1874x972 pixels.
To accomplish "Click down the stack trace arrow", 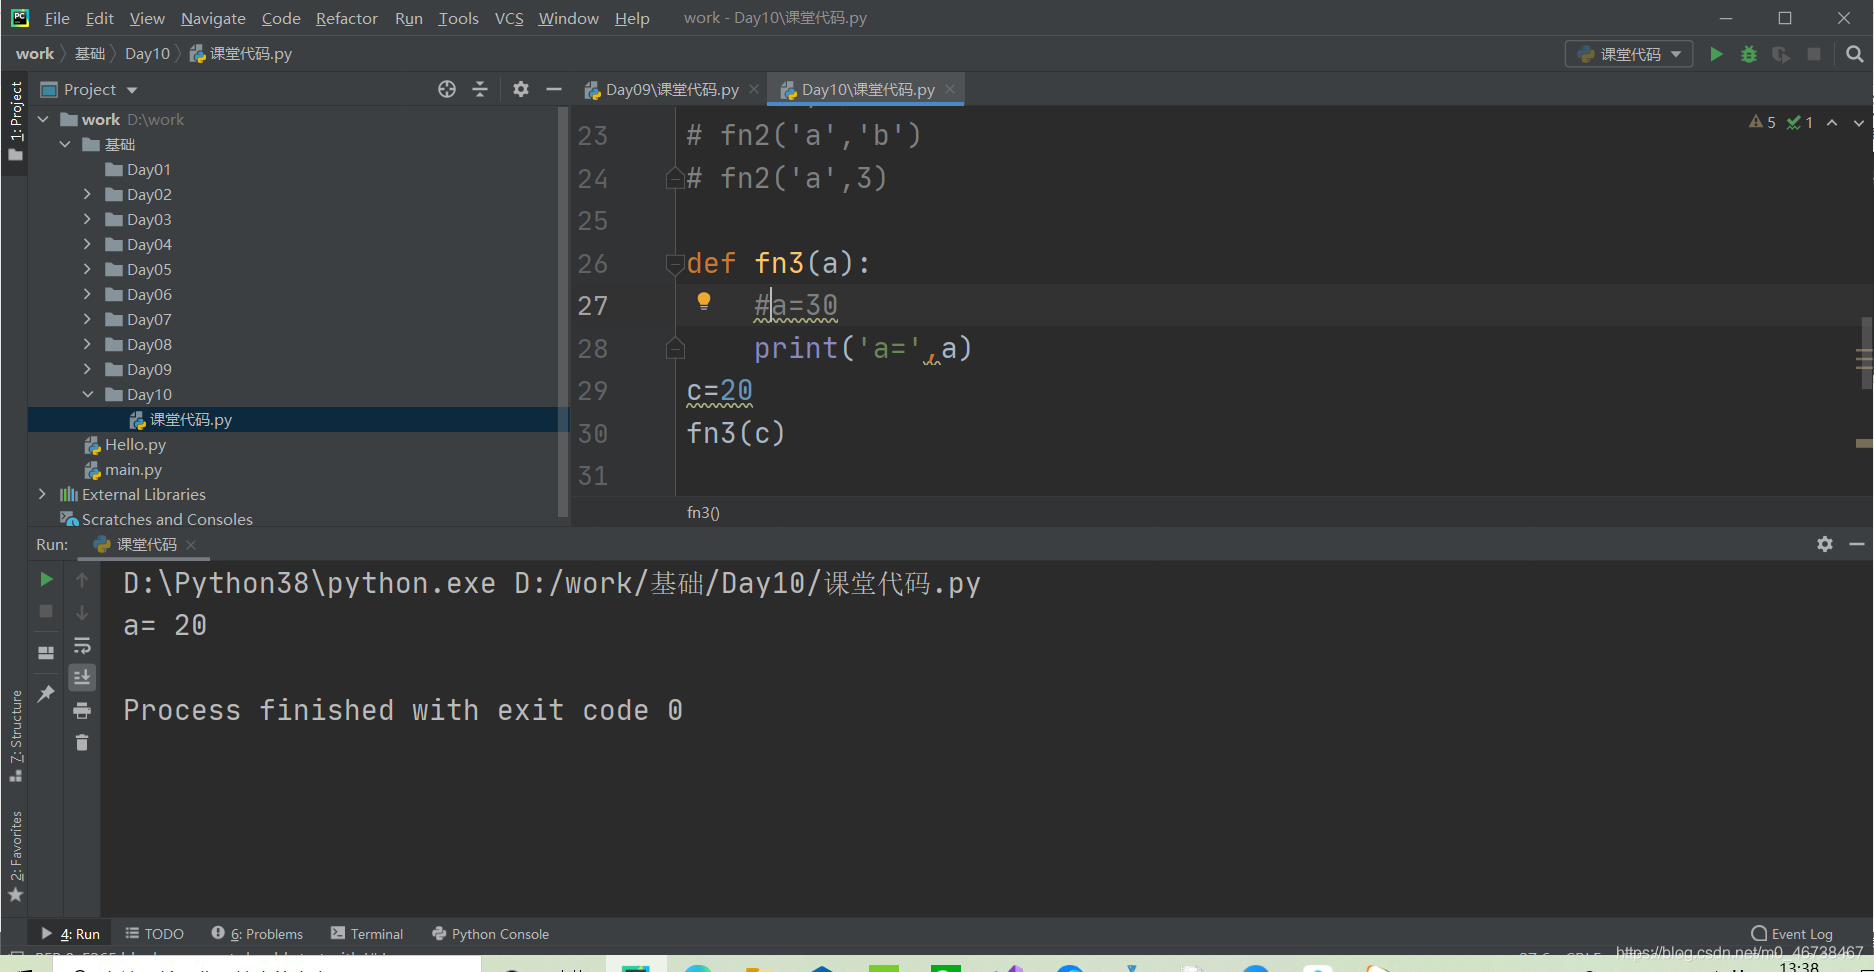I will pyautogui.click(x=82, y=612).
